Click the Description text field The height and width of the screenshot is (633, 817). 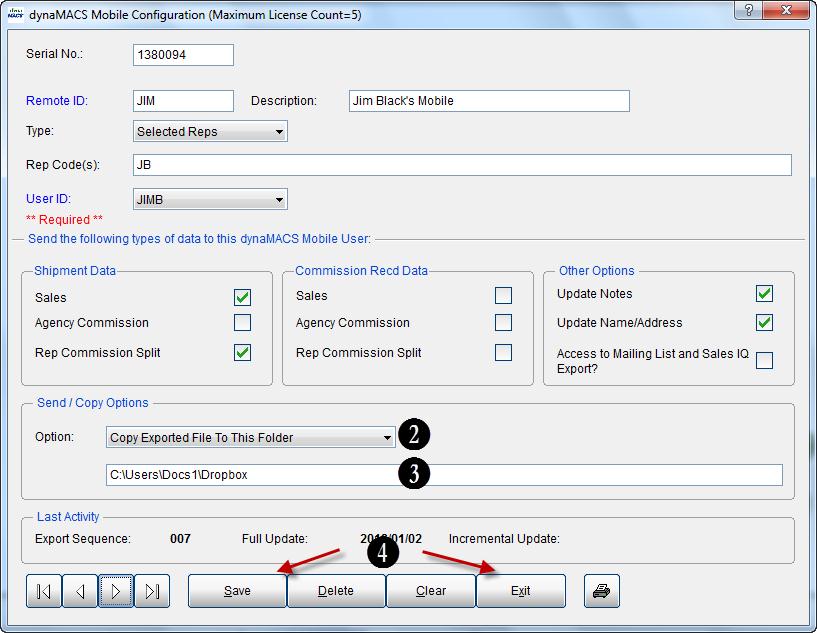pyautogui.click(x=489, y=101)
